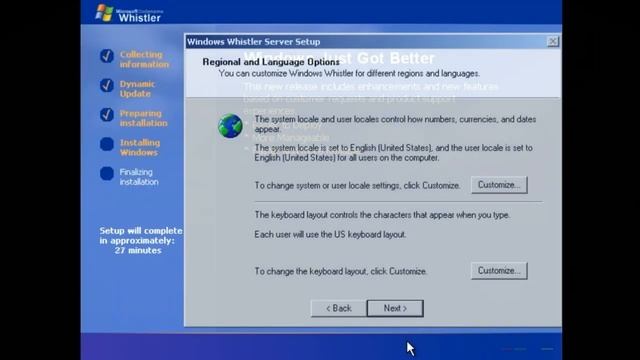Click the Dynamic Update checkmark icon
The width and height of the screenshot is (640, 360).
click(107, 85)
